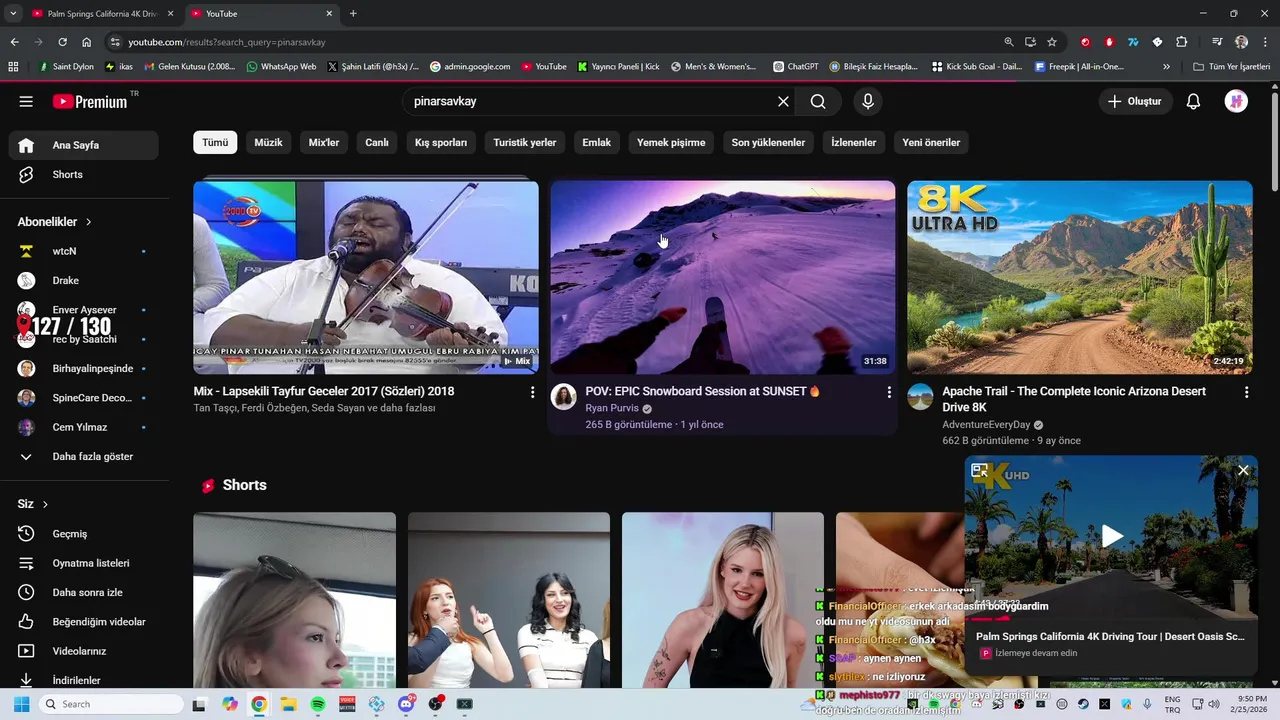Open Tüm Yer İşaretleri bookmarks folder
Viewport: 1280px width, 720px height.
[1231, 67]
